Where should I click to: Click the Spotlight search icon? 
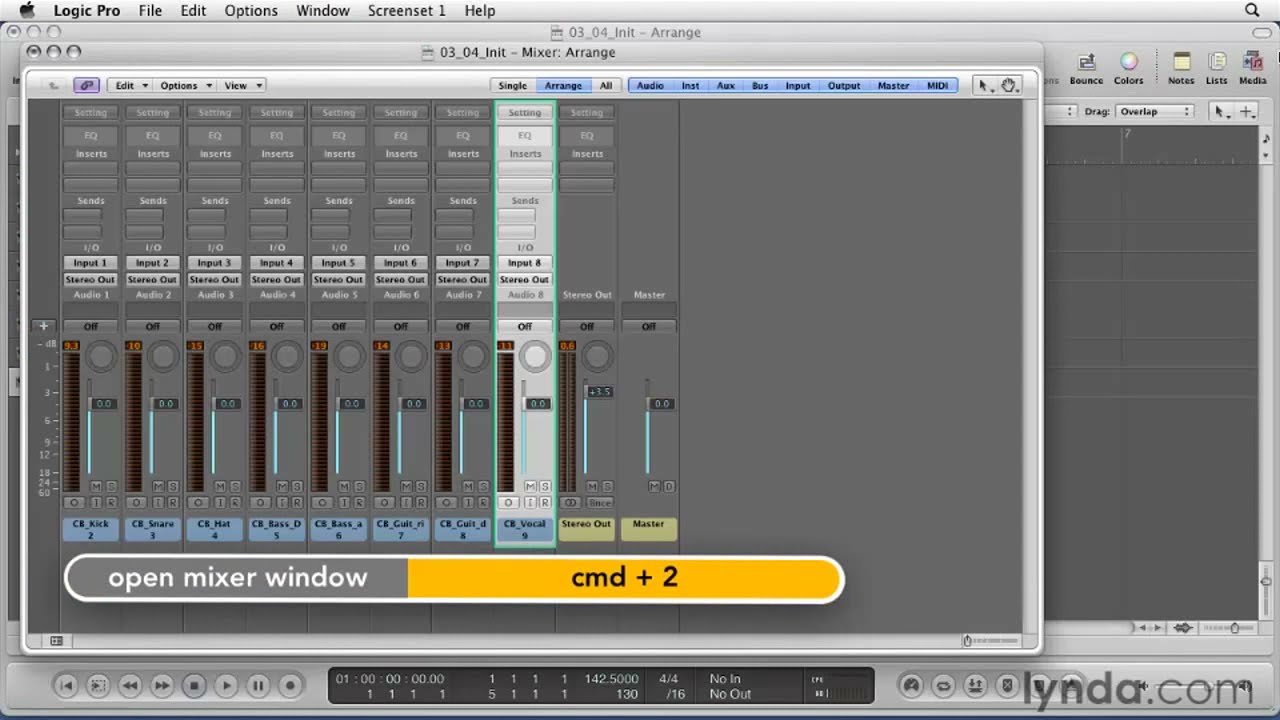tap(1252, 10)
